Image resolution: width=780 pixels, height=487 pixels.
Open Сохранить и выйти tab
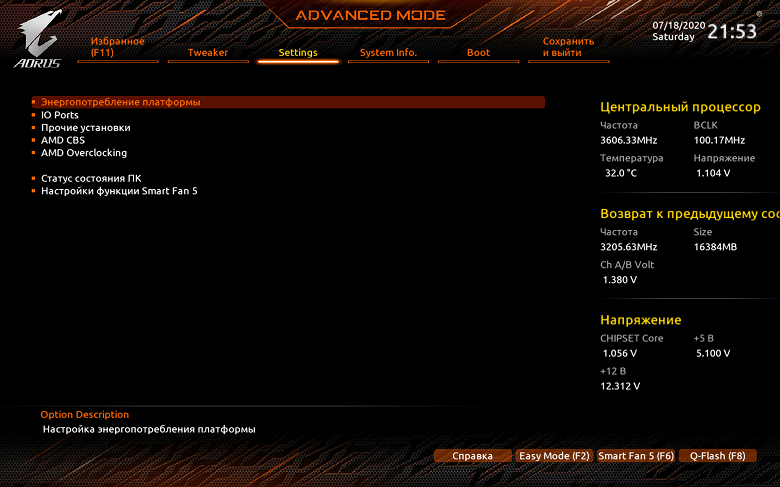569,47
